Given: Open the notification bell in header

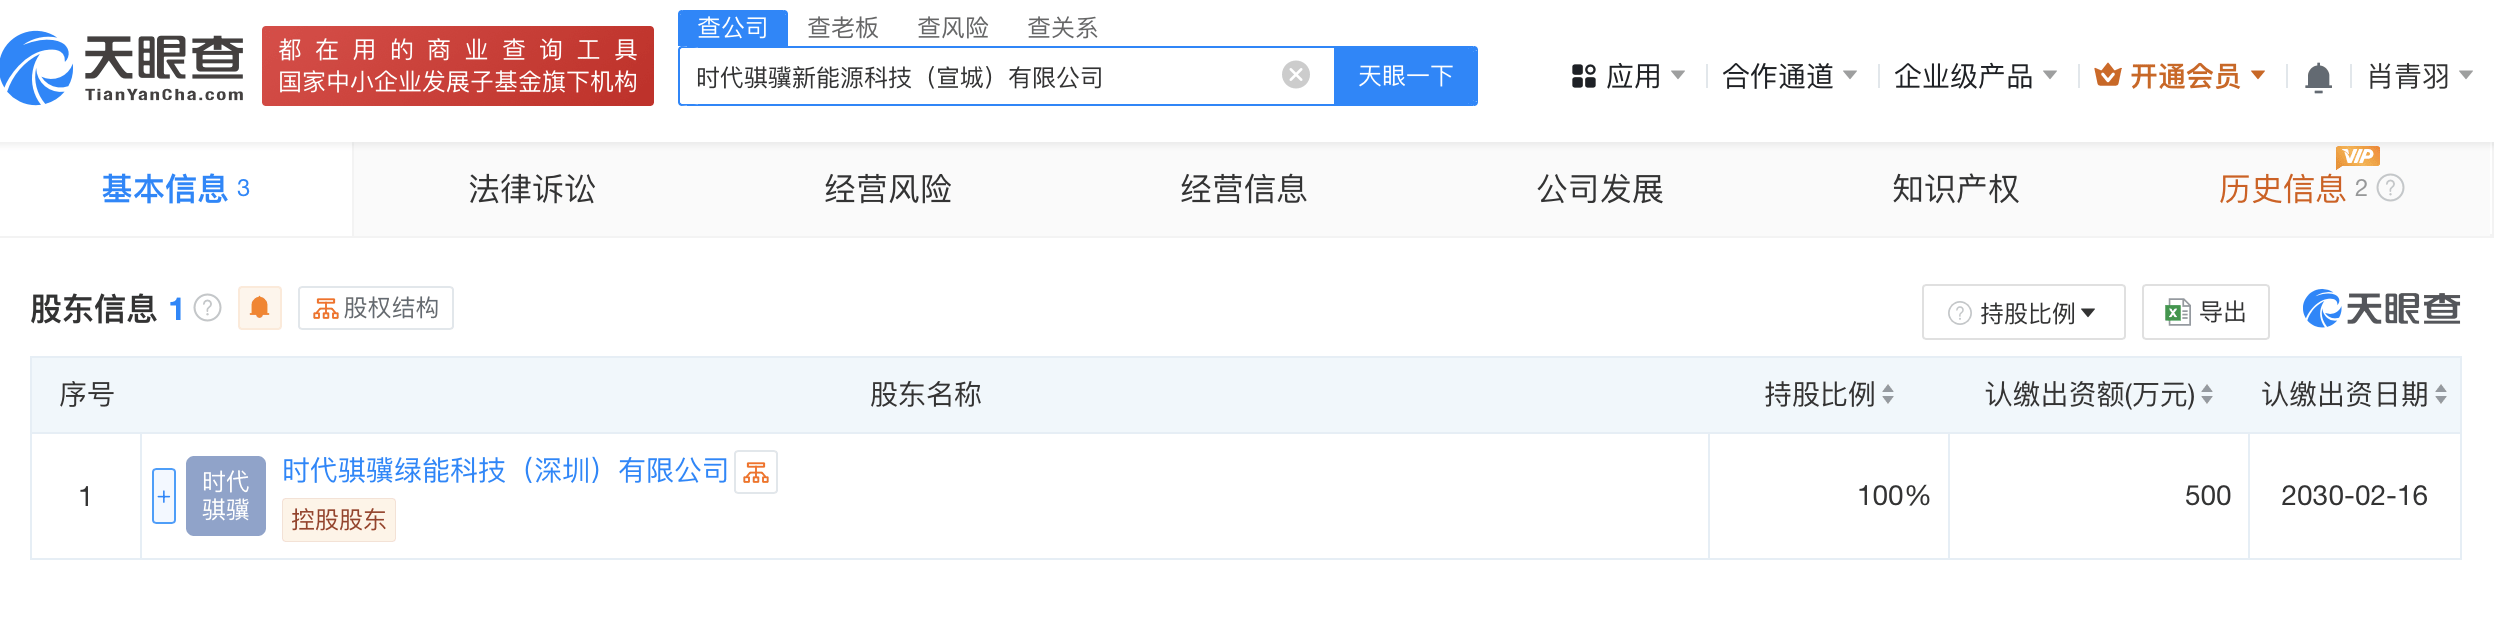Looking at the screenshot, I should point(2318,77).
